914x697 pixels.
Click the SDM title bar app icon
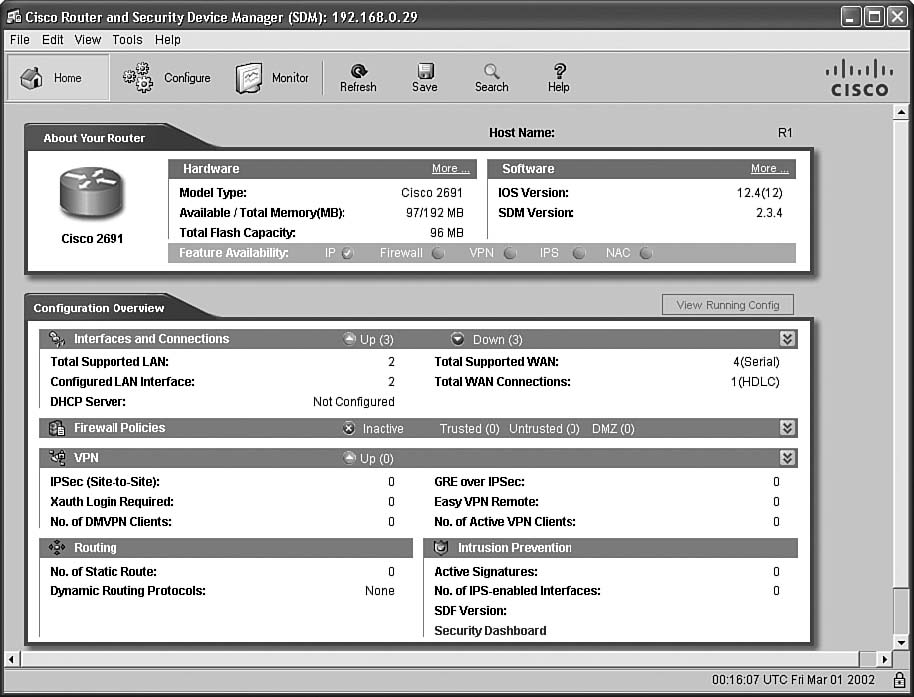[14, 16]
